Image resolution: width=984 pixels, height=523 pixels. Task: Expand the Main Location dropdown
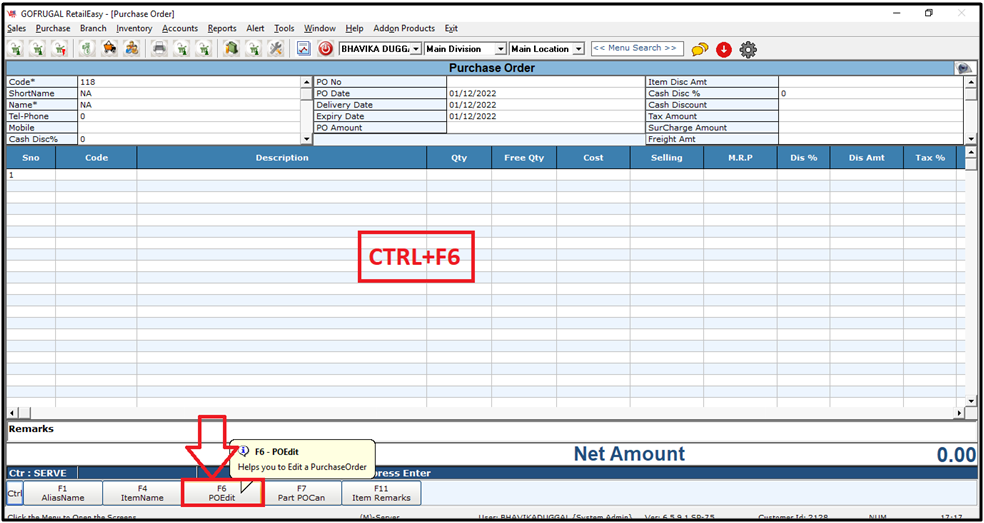pos(579,49)
